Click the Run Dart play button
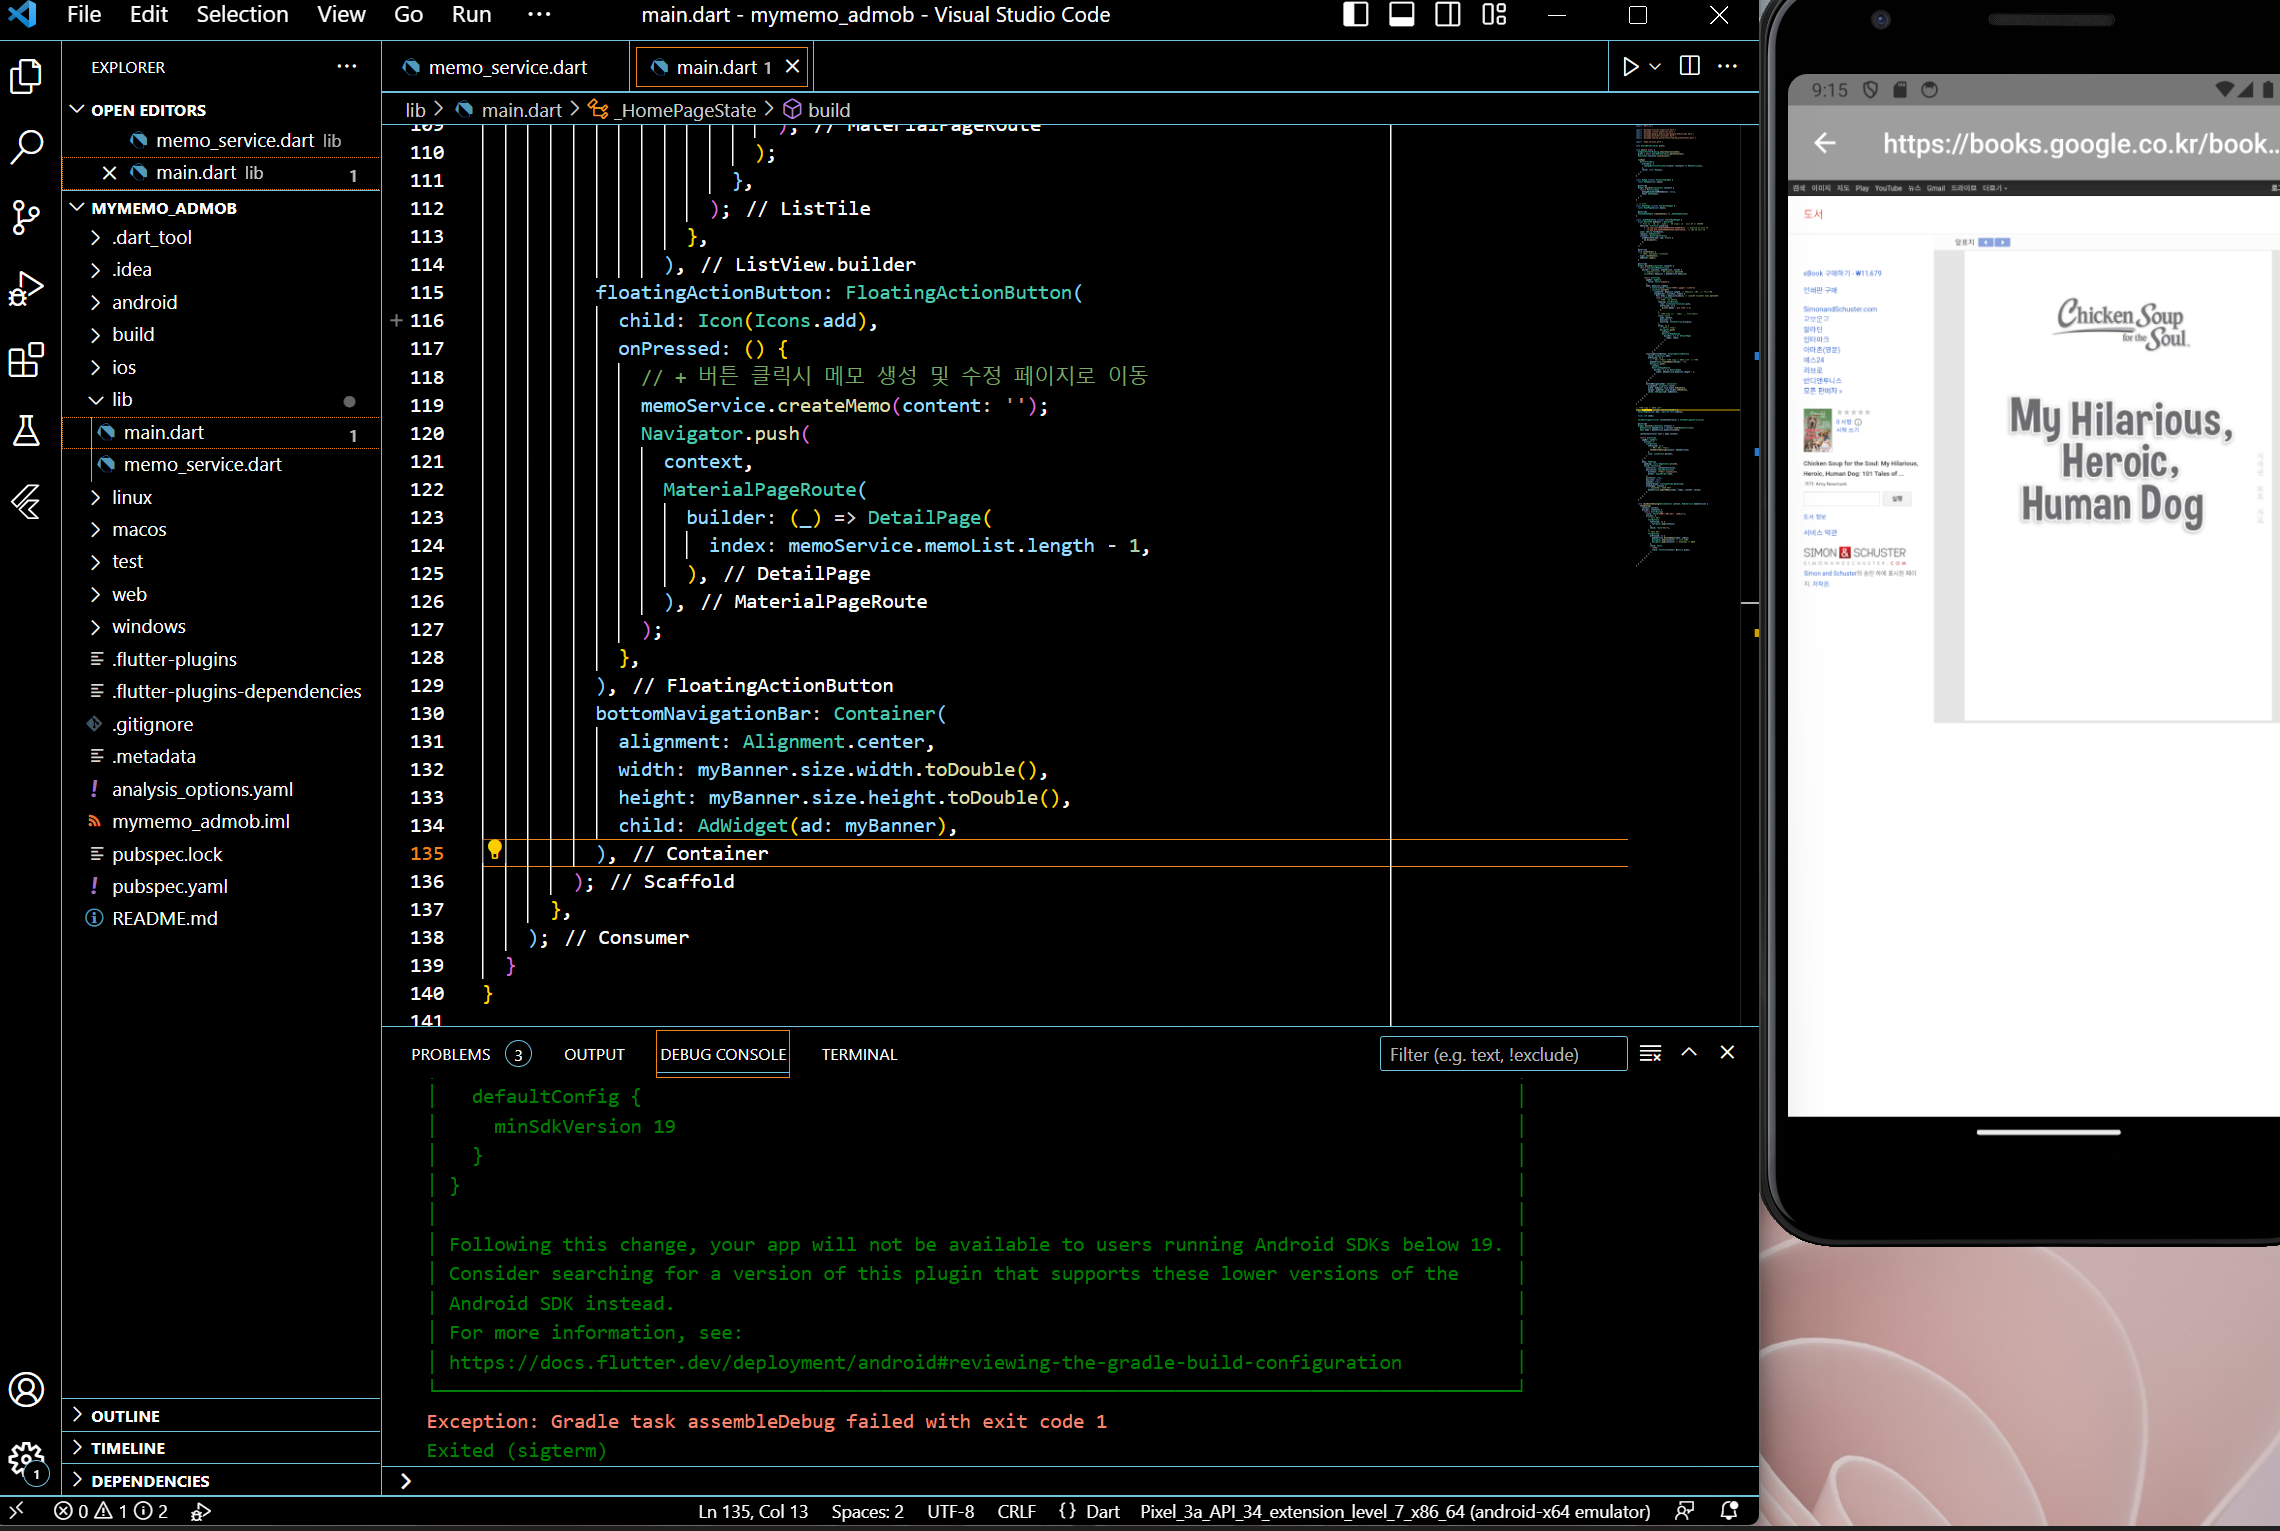The image size is (2280, 1531). click(x=1630, y=66)
